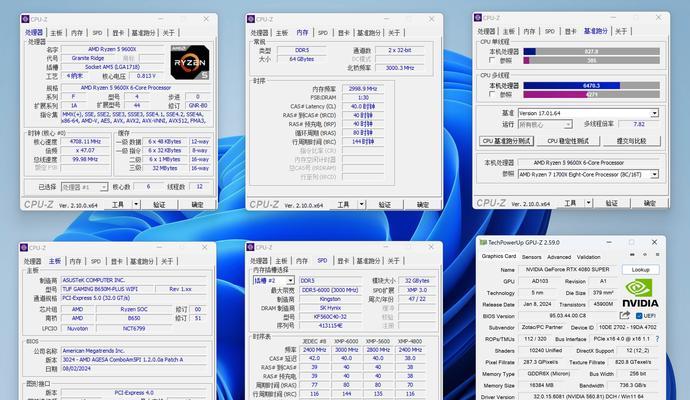Click the 工具 button in the memory window
This screenshot has height=400, width=690.
coord(343,205)
